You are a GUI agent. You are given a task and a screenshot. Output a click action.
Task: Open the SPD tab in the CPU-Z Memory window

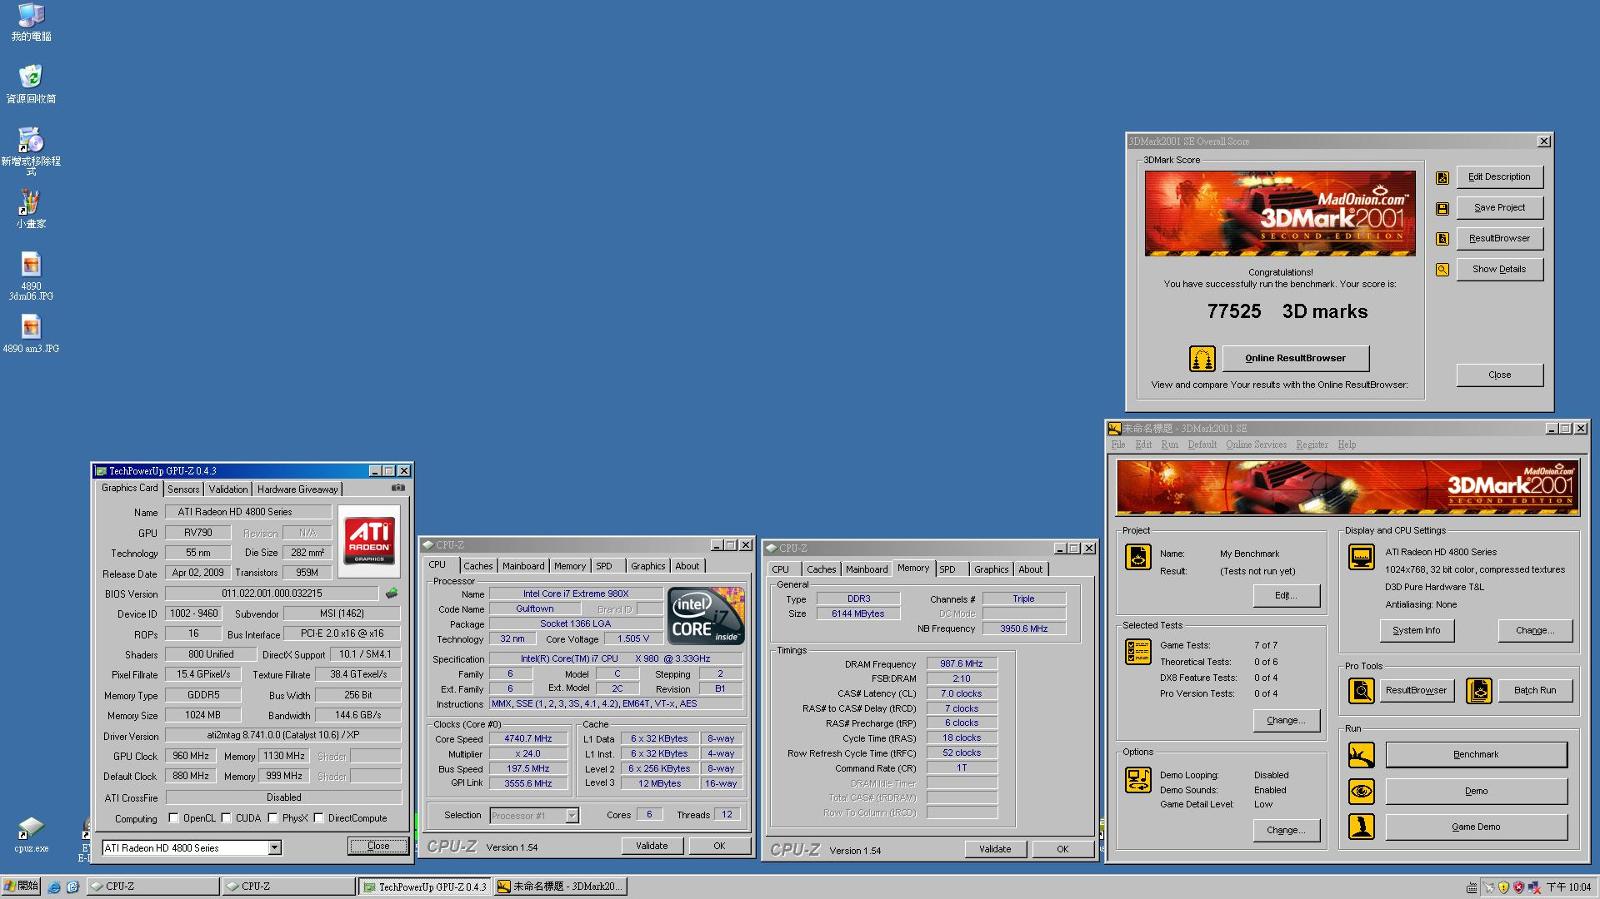[x=948, y=569]
